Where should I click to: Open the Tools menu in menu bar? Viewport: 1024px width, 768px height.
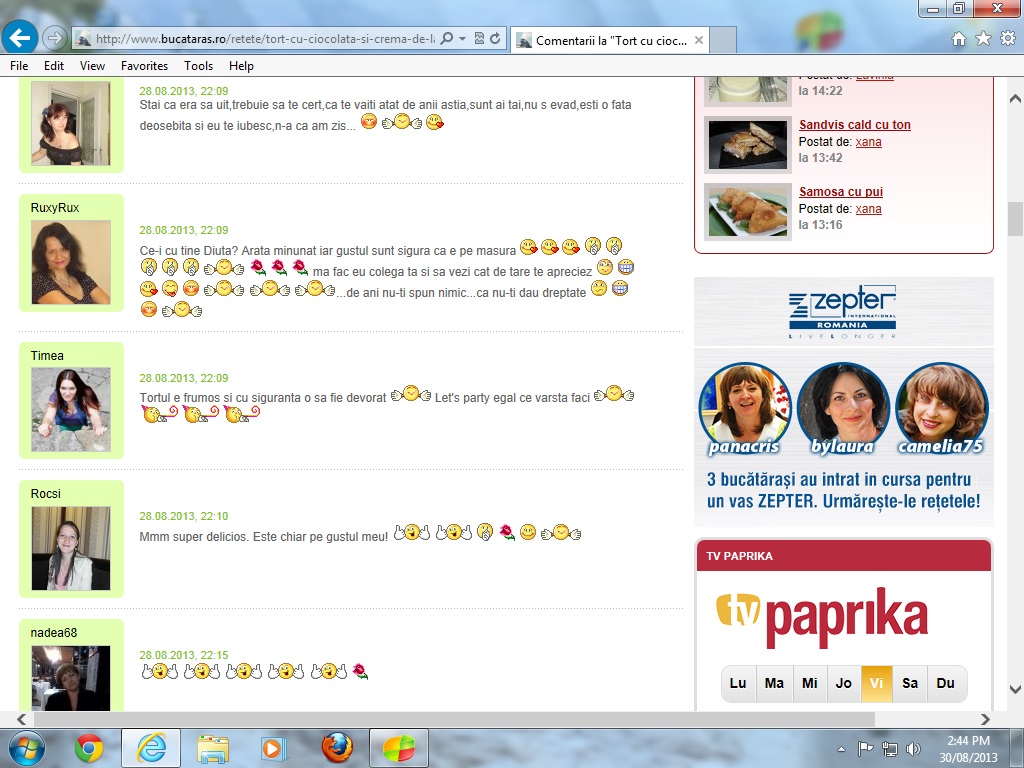click(x=198, y=66)
